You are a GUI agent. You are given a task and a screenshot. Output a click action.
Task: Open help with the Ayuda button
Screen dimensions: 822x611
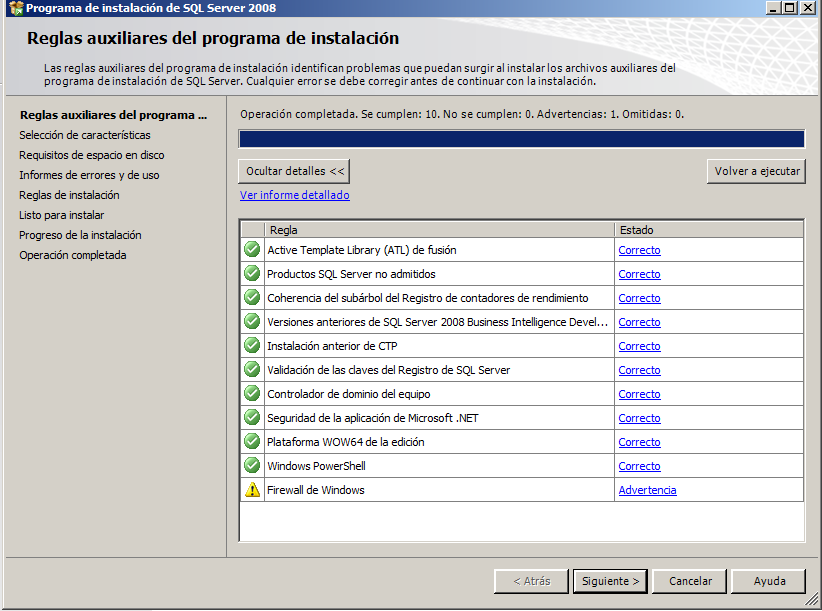tap(768, 581)
